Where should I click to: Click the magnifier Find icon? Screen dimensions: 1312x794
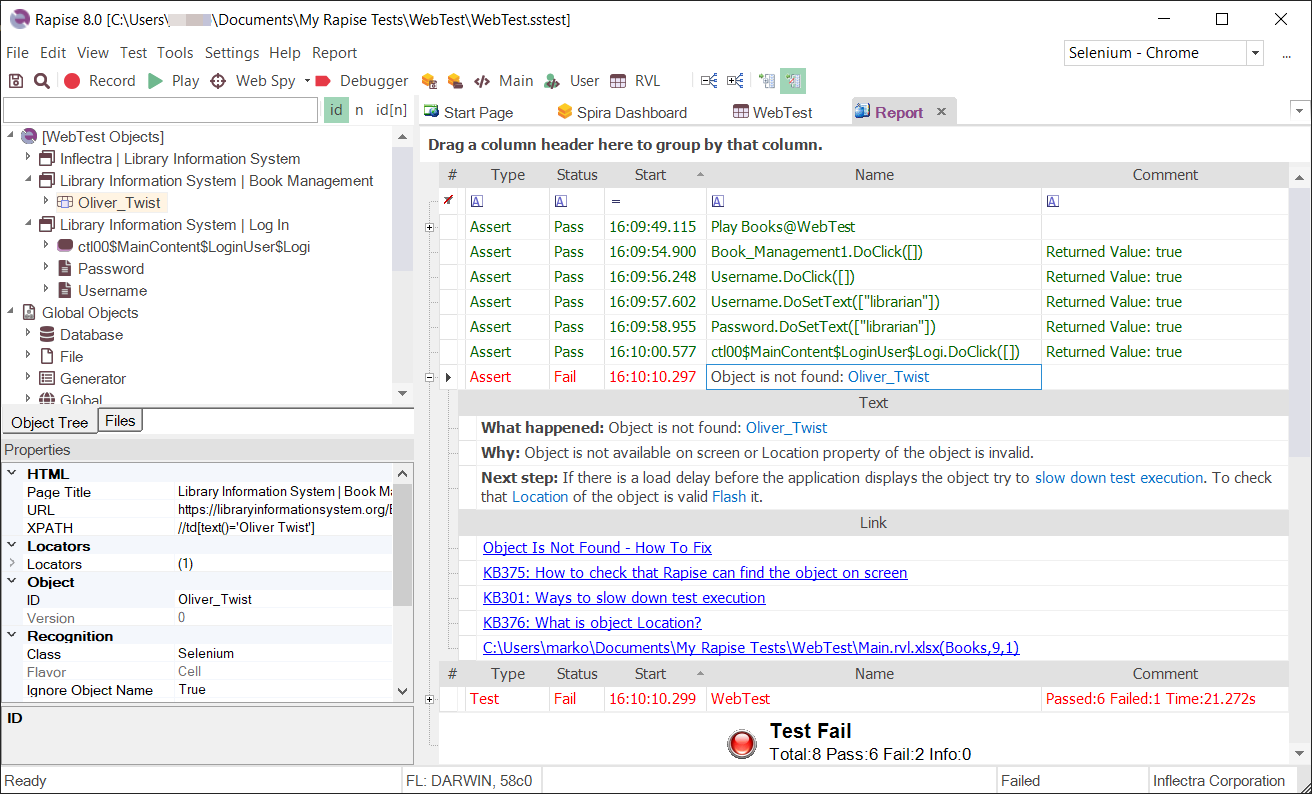tap(42, 81)
